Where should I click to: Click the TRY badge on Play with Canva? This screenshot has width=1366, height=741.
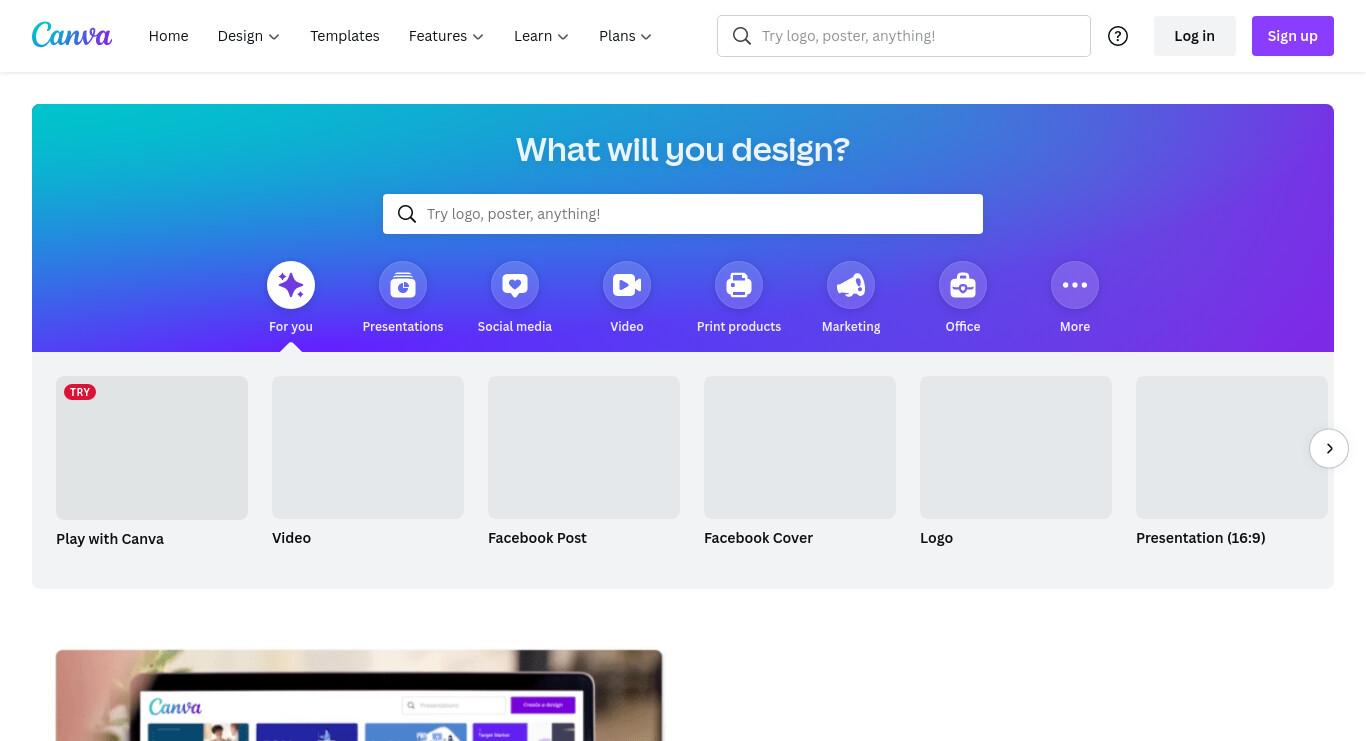point(80,392)
